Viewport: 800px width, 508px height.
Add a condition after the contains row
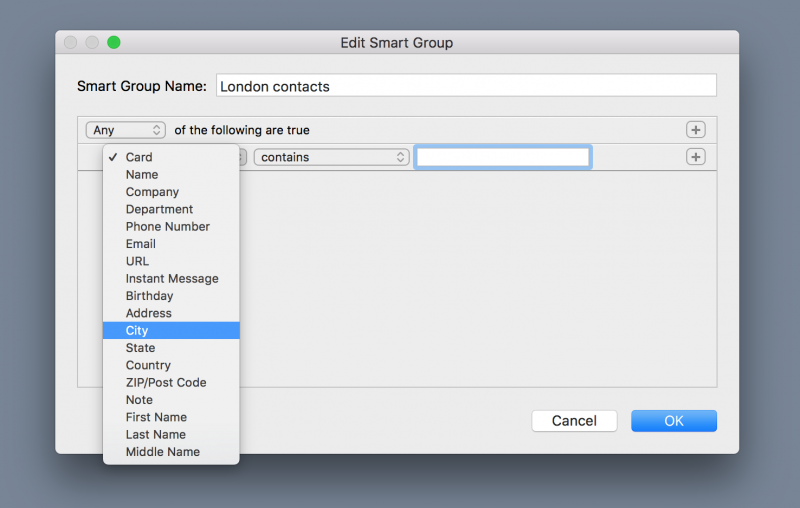click(695, 157)
